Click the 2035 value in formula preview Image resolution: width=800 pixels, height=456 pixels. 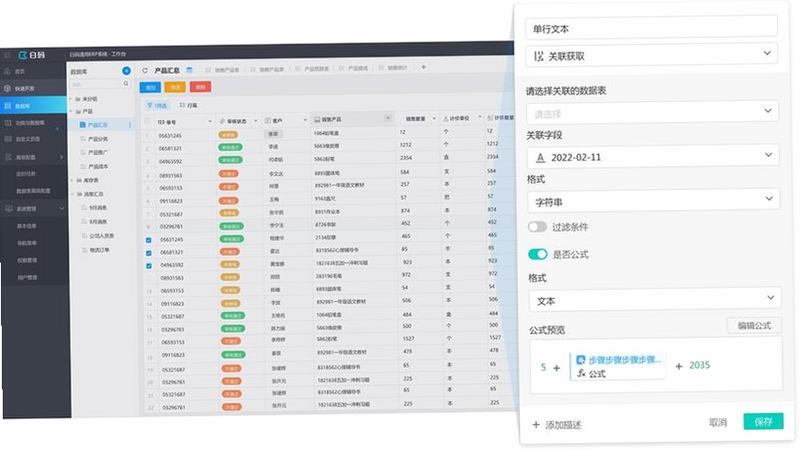(x=699, y=365)
